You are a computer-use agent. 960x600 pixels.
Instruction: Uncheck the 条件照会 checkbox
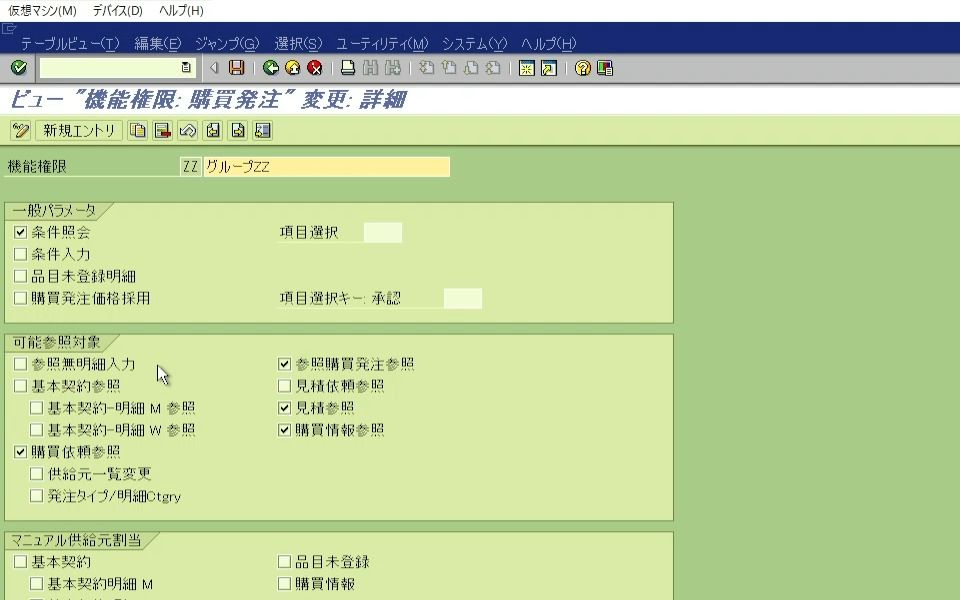click(x=20, y=232)
